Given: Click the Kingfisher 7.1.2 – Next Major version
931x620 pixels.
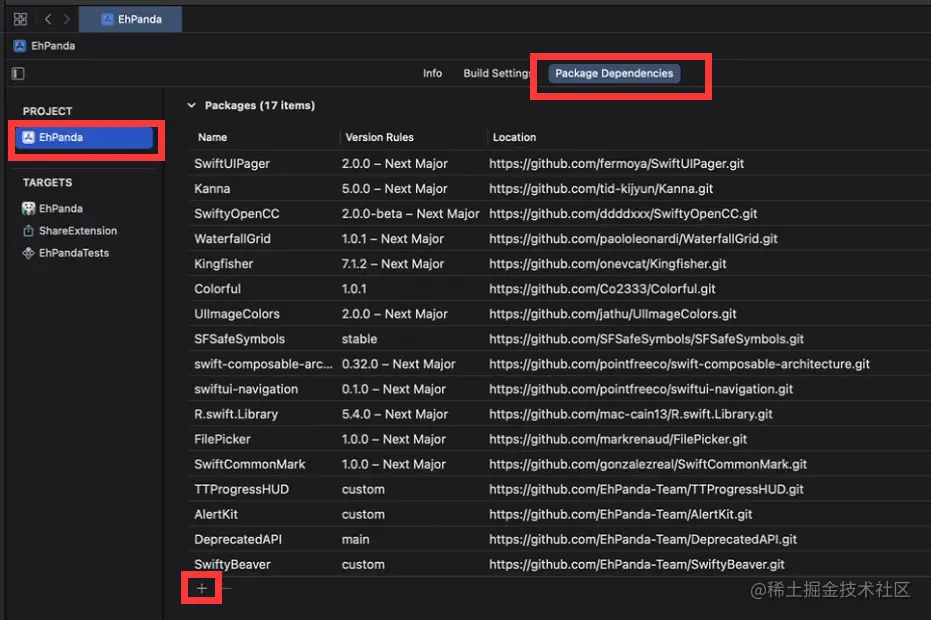Looking at the screenshot, I should click(392, 264).
